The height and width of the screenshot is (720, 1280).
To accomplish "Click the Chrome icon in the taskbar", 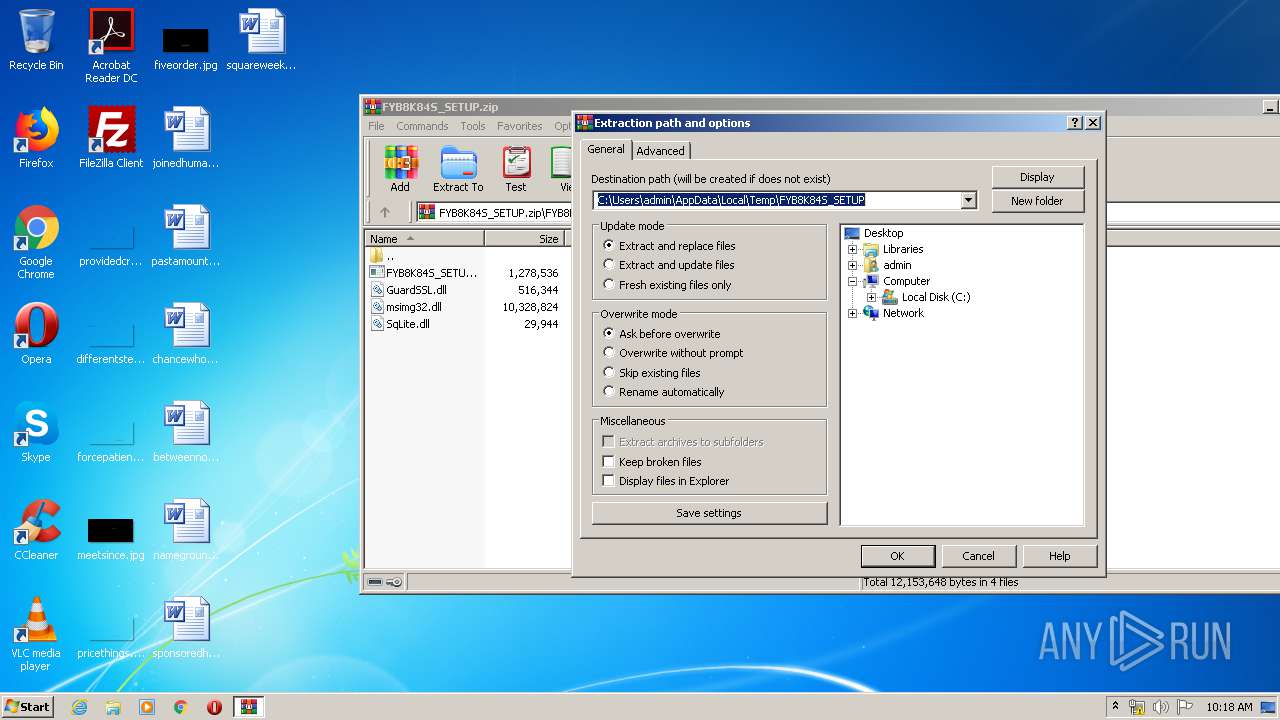I will point(180,707).
